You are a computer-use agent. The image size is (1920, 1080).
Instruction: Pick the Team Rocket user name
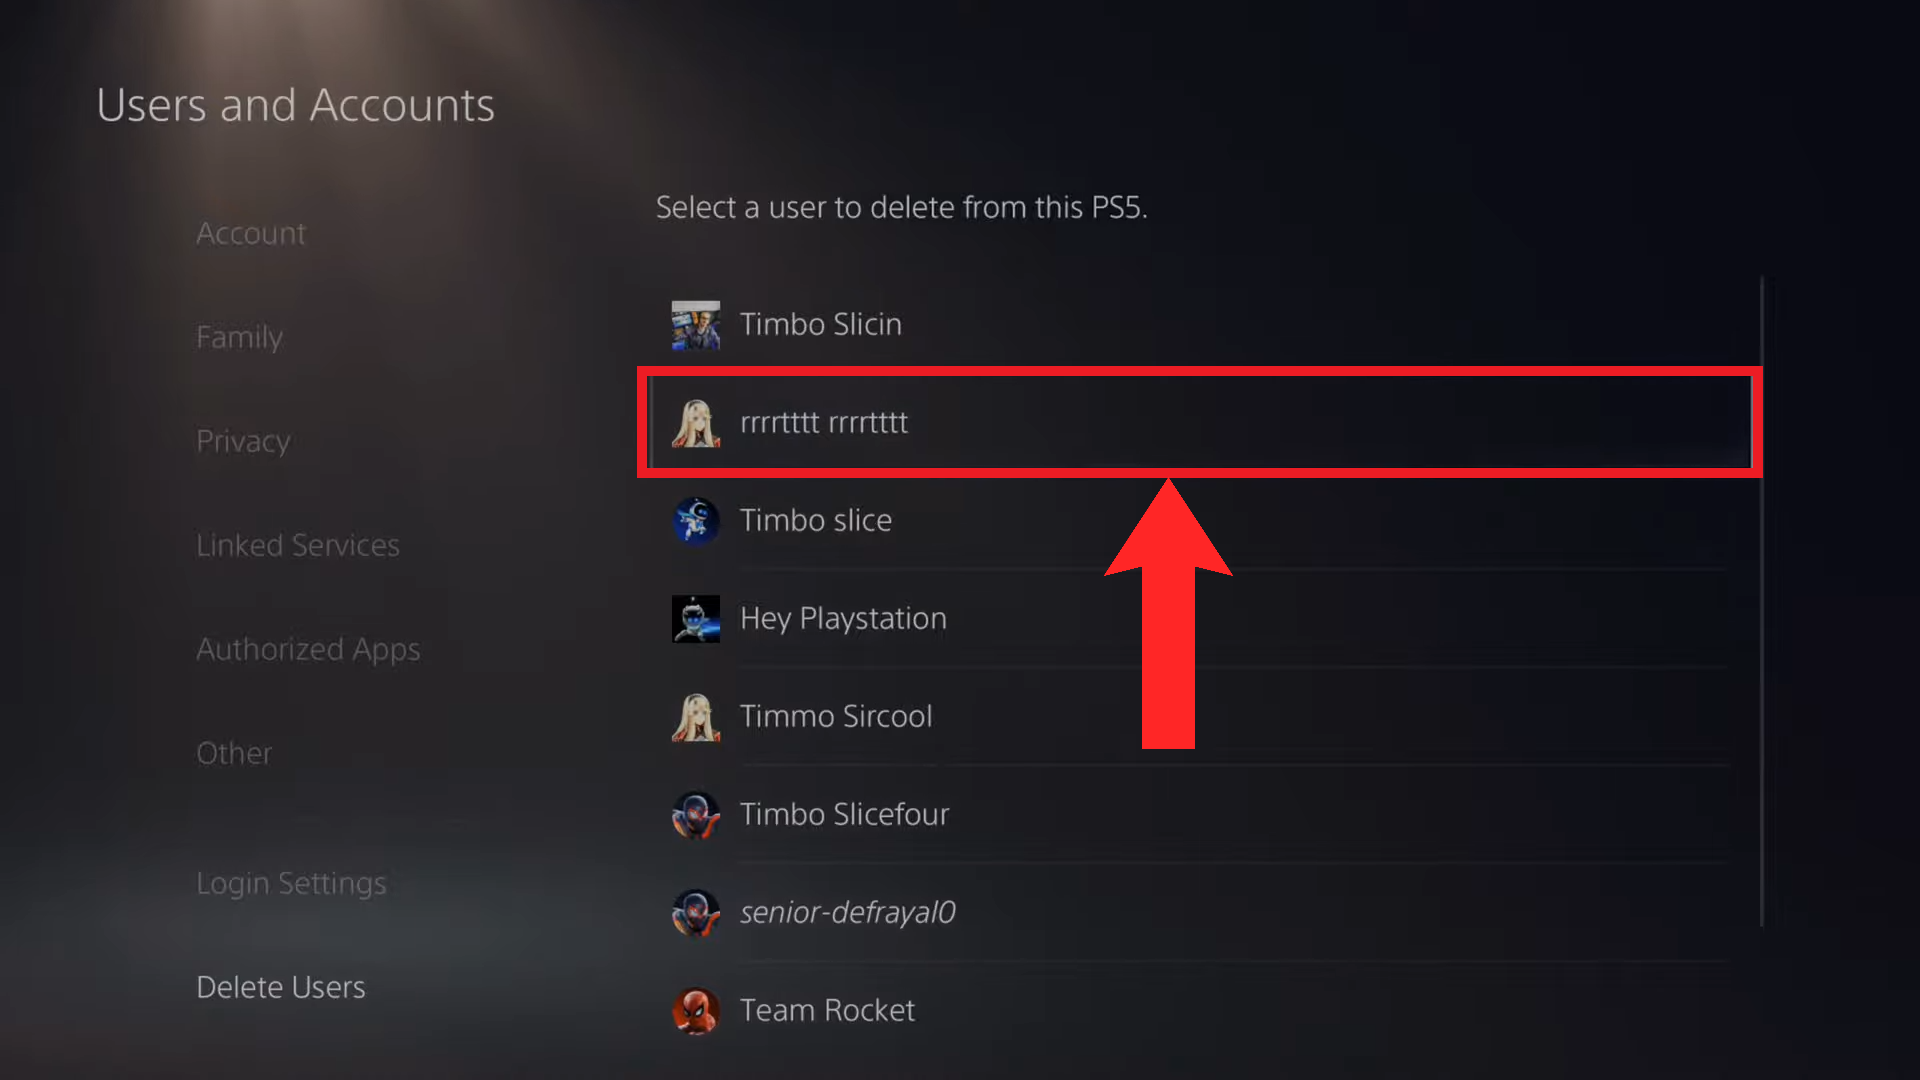pyautogui.click(x=827, y=1011)
